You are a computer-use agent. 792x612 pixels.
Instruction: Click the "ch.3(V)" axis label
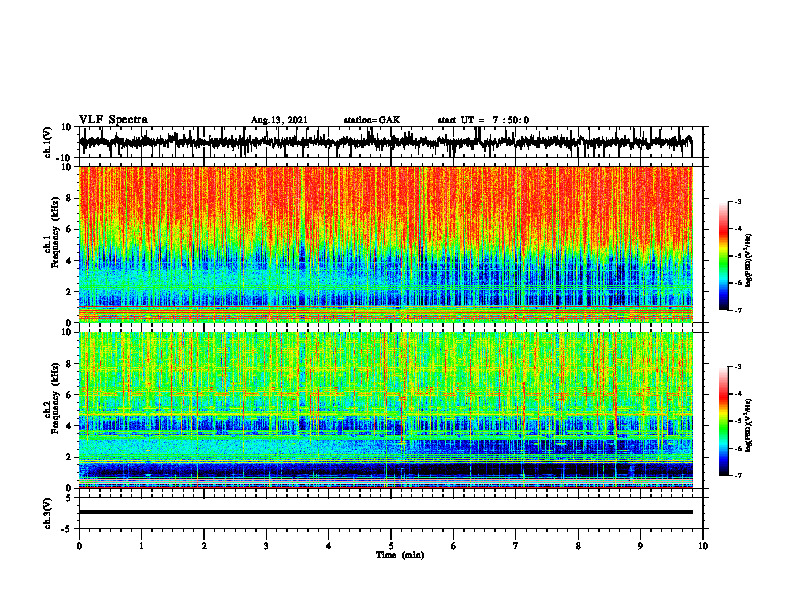pyautogui.click(x=49, y=513)
